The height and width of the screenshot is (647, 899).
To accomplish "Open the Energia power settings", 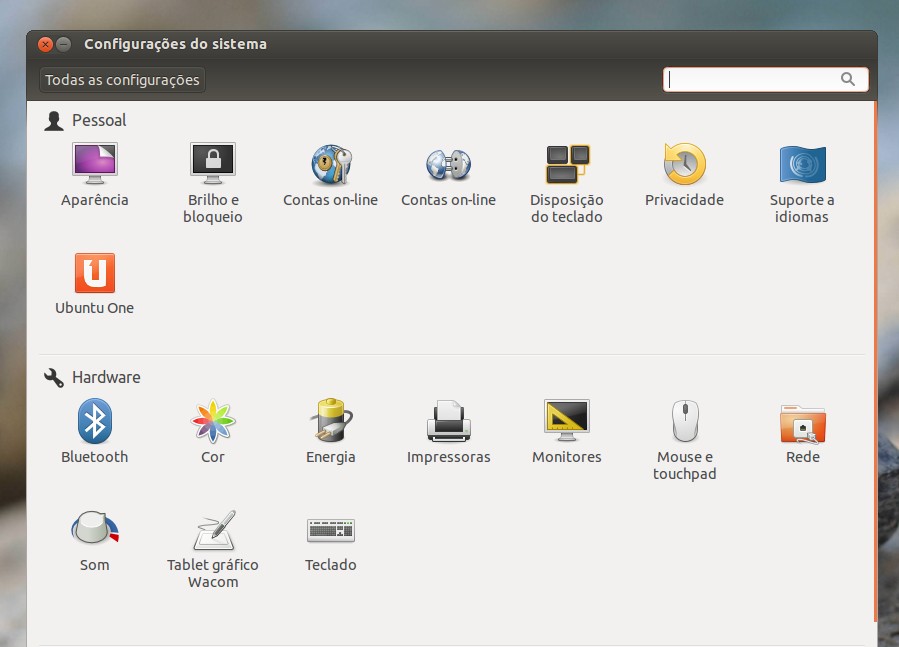I will (331, 421).
